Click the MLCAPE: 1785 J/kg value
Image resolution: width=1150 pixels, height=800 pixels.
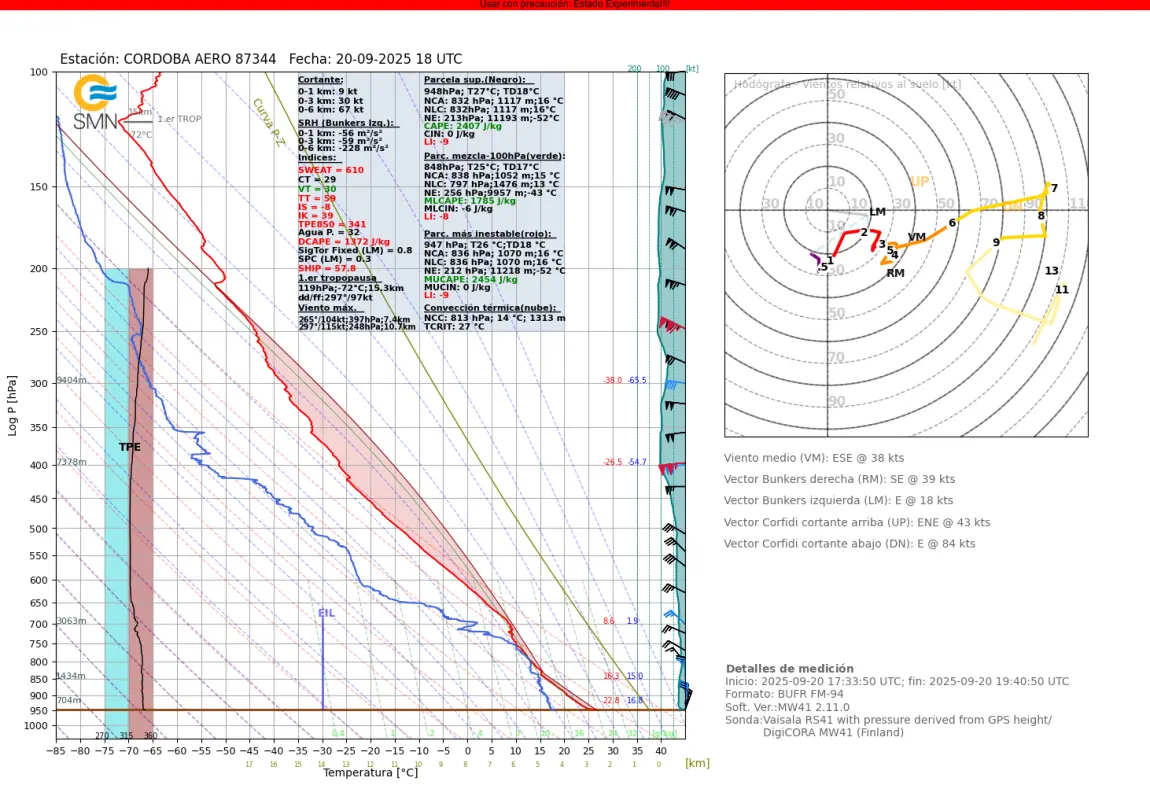[x=469, y=200]
